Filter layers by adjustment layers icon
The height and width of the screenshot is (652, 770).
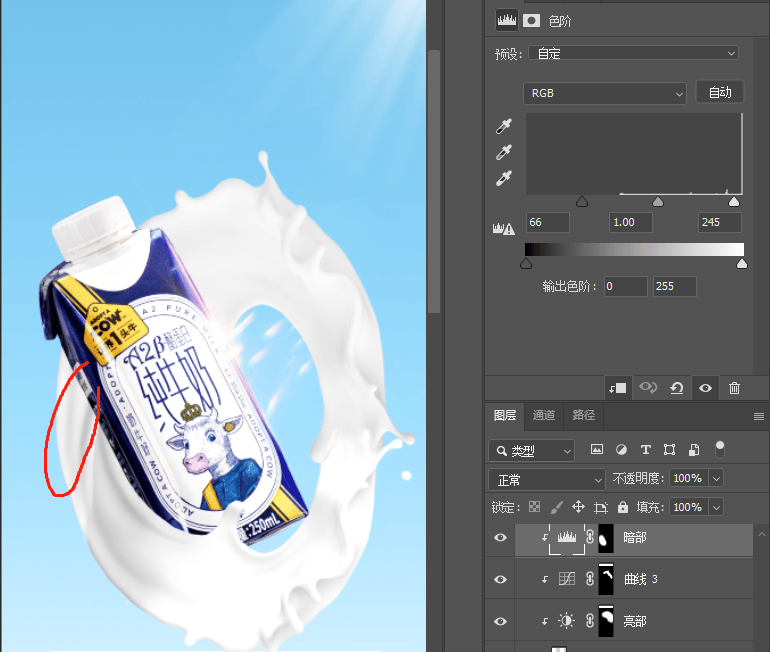pyautogui.click(x=621, y=449)
